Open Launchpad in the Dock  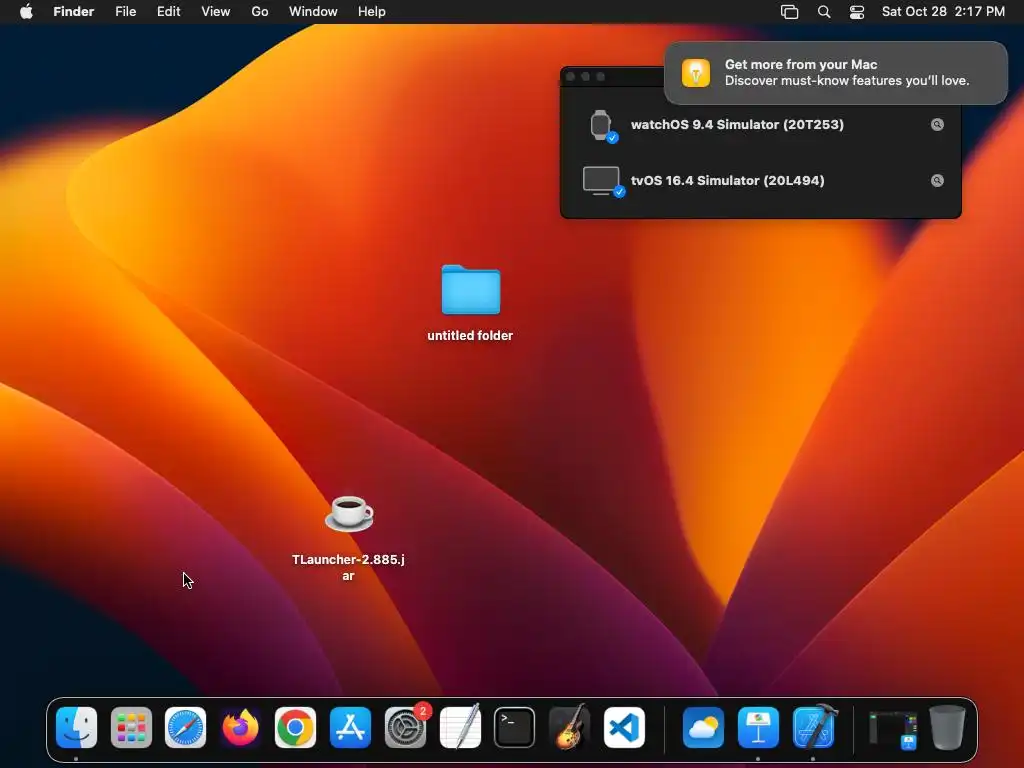tap(131, 728)
